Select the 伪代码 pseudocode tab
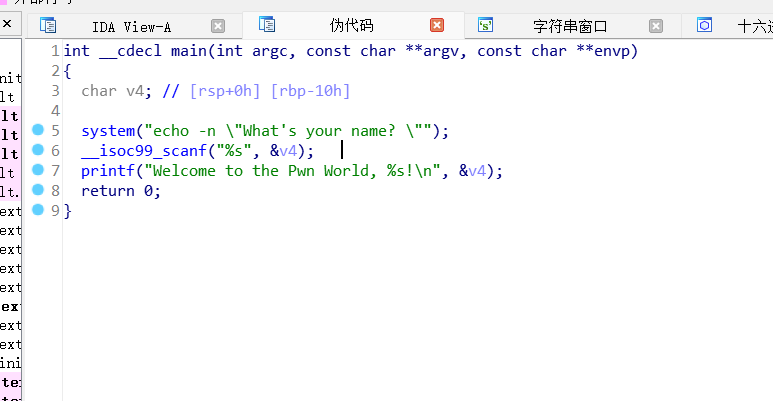773x401 pixels. [x=351, y=25]
